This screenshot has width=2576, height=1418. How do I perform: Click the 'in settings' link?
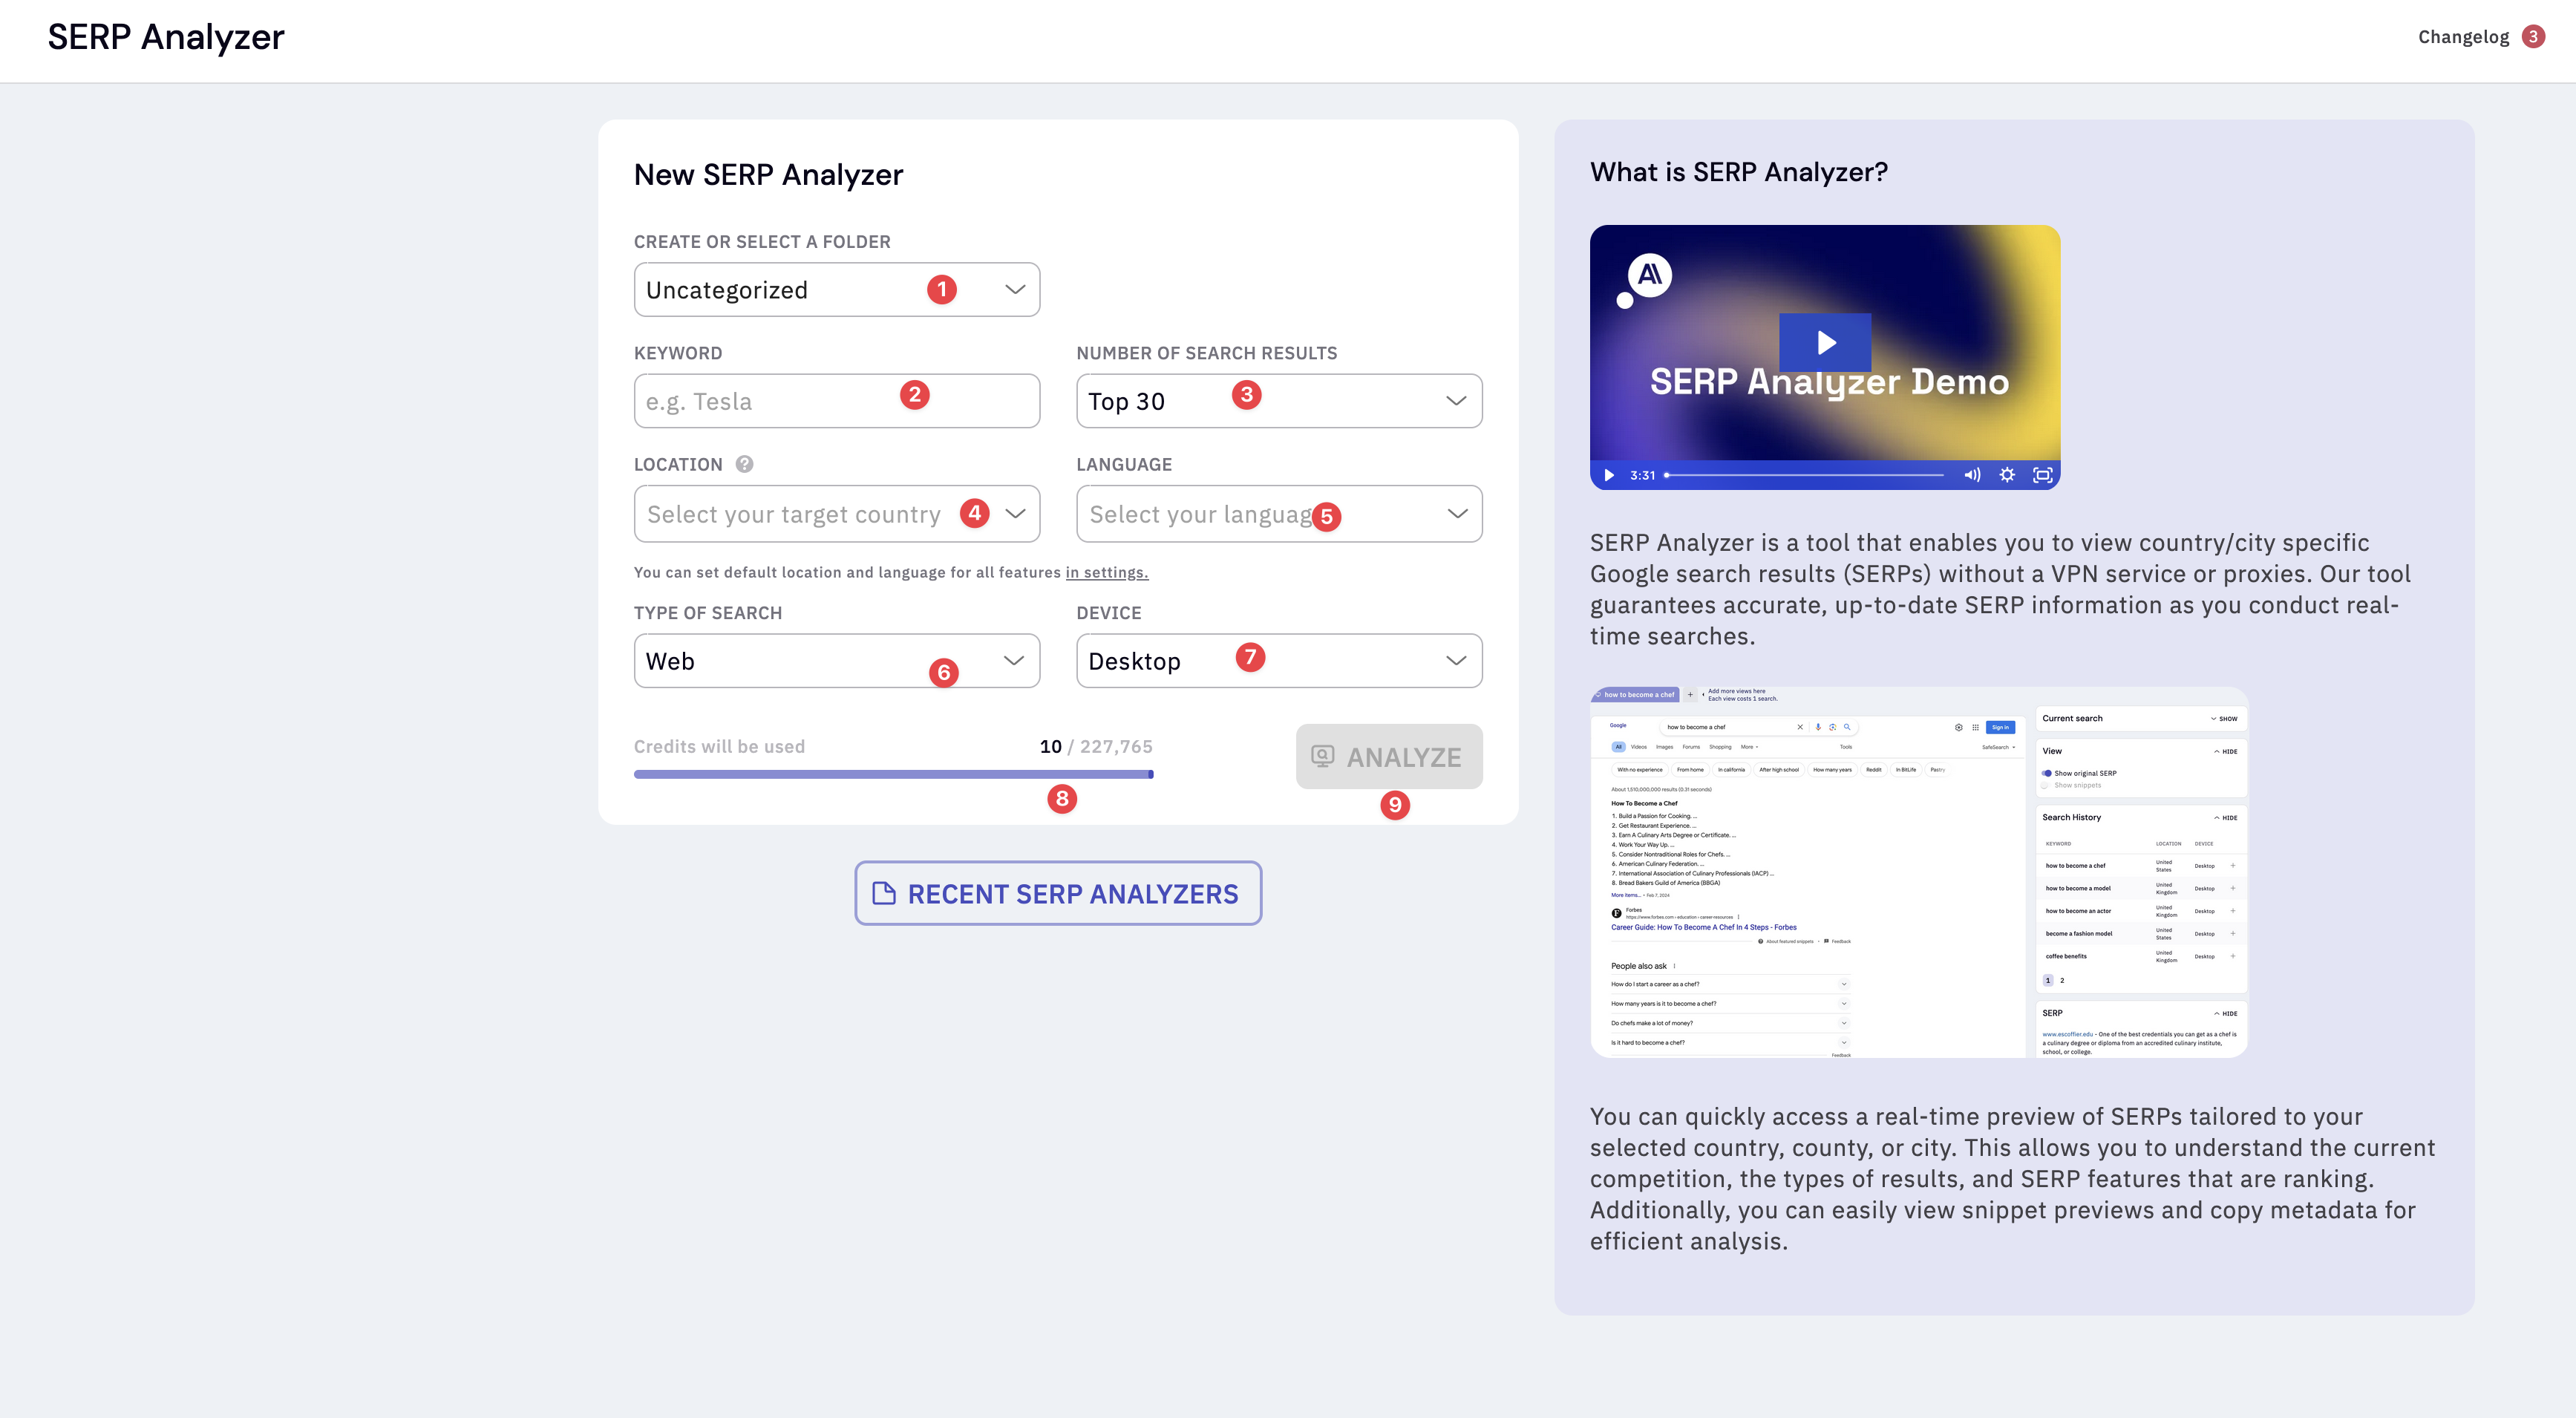1106,573
